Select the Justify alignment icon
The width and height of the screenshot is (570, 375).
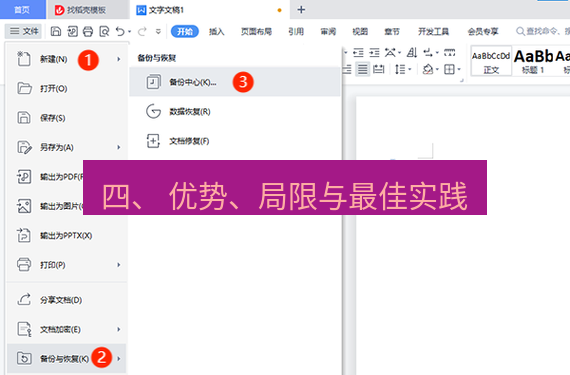363,69
